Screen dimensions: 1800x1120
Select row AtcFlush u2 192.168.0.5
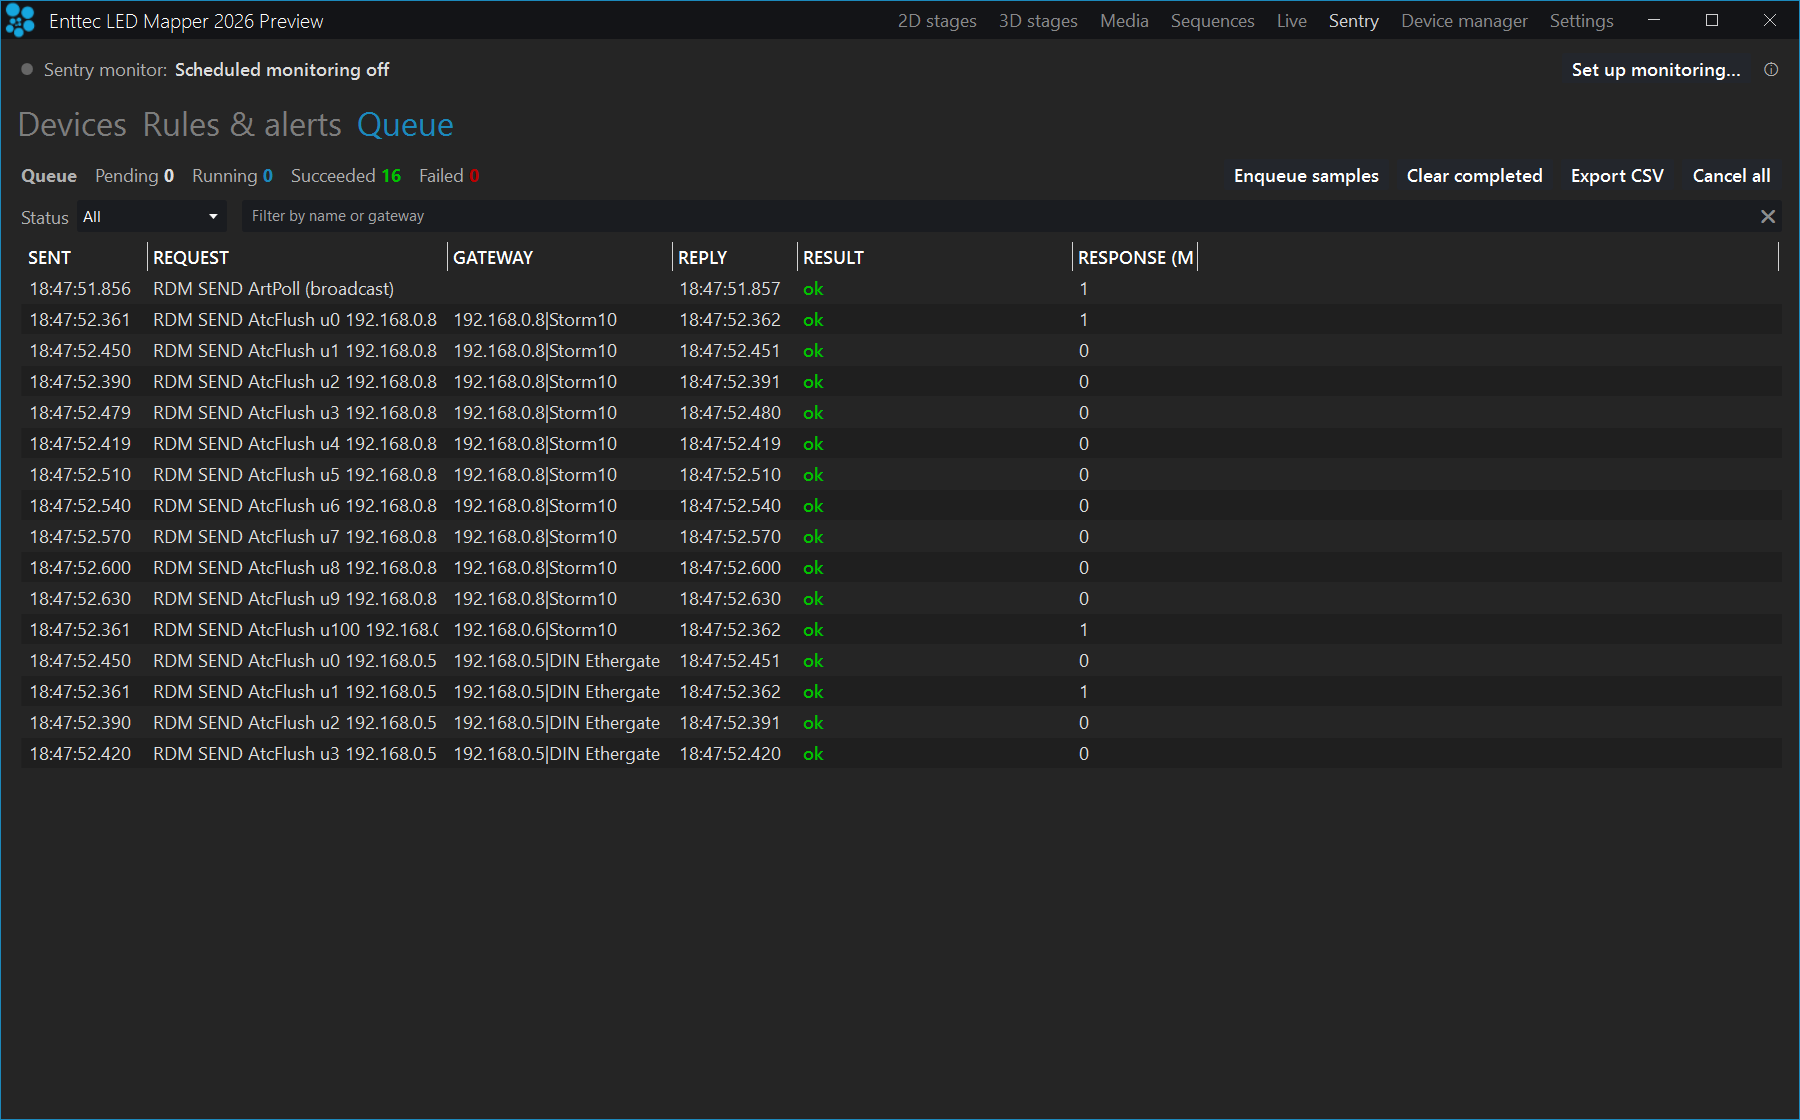(x=901, y=723)
